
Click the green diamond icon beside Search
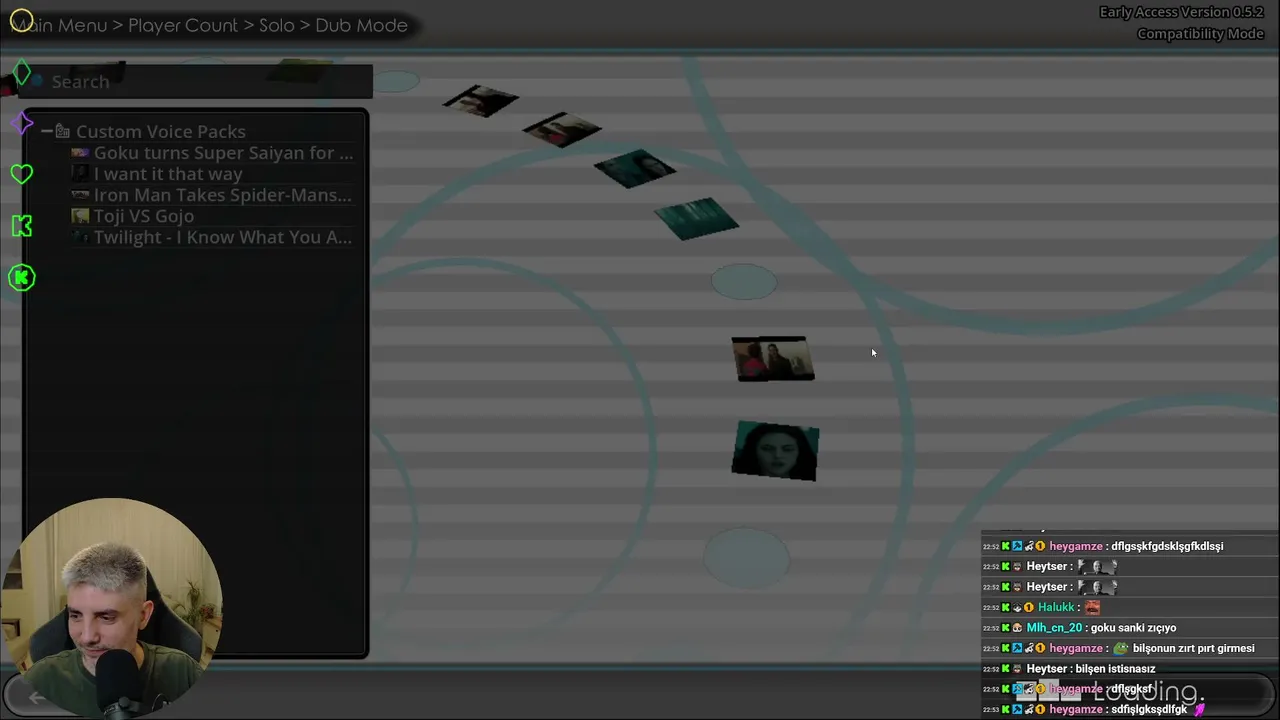point(21,73)
